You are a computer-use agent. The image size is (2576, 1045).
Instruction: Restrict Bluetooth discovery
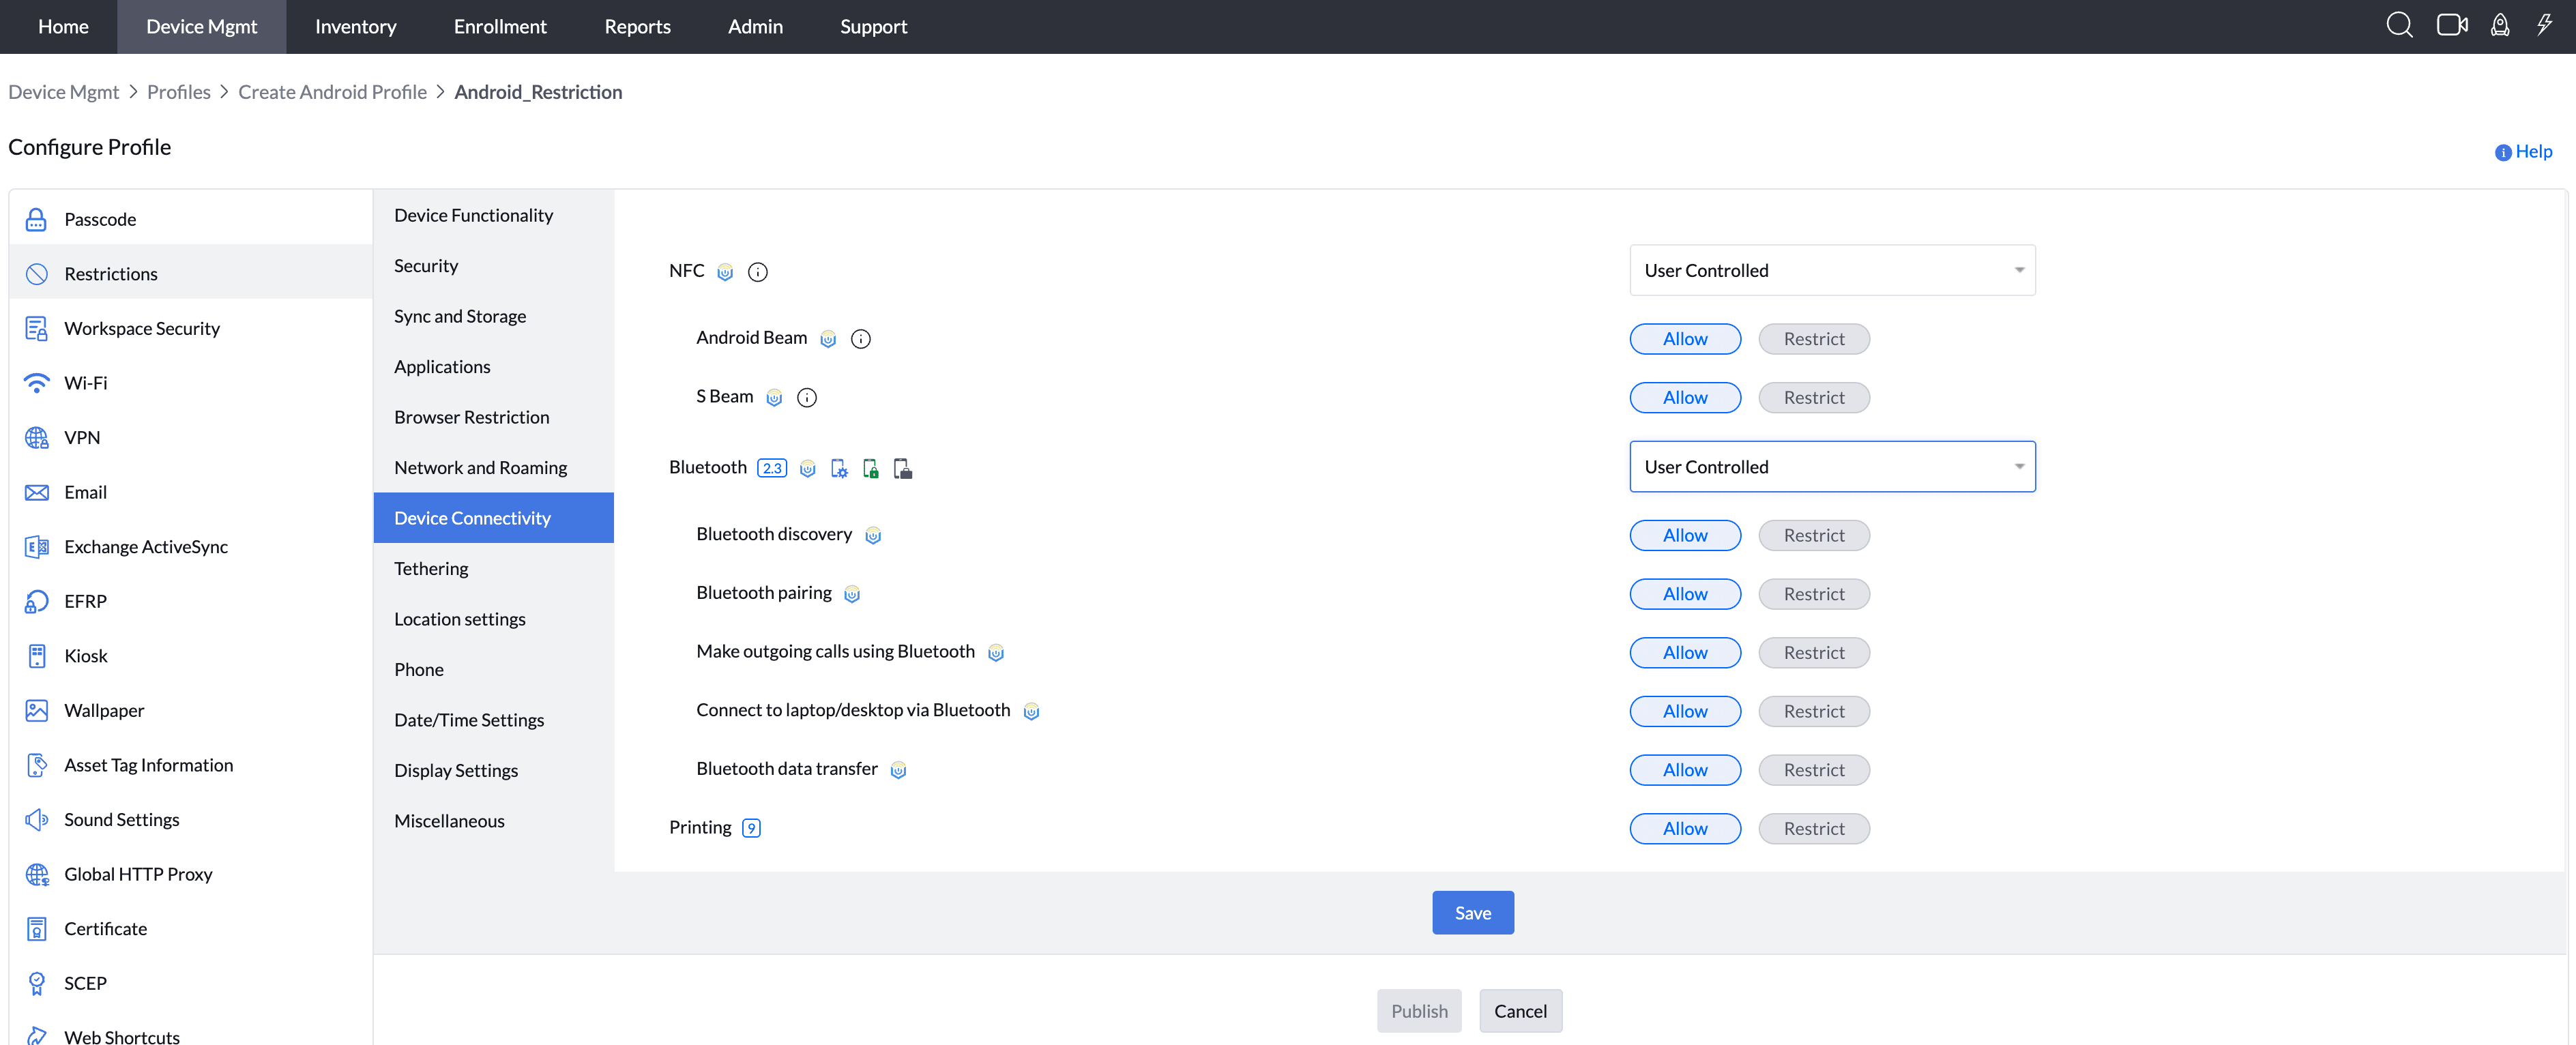click(1813, 535)
